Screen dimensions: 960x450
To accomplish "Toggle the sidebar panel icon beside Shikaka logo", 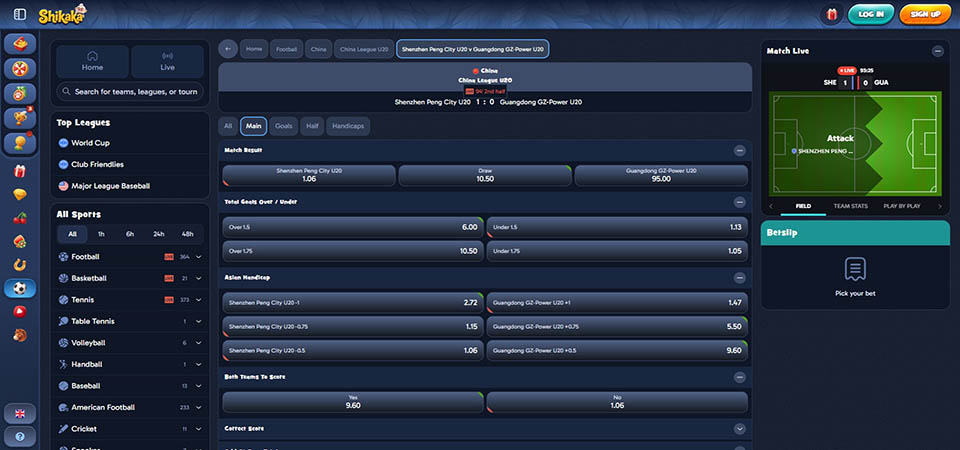I will click(x=20, y=14).
